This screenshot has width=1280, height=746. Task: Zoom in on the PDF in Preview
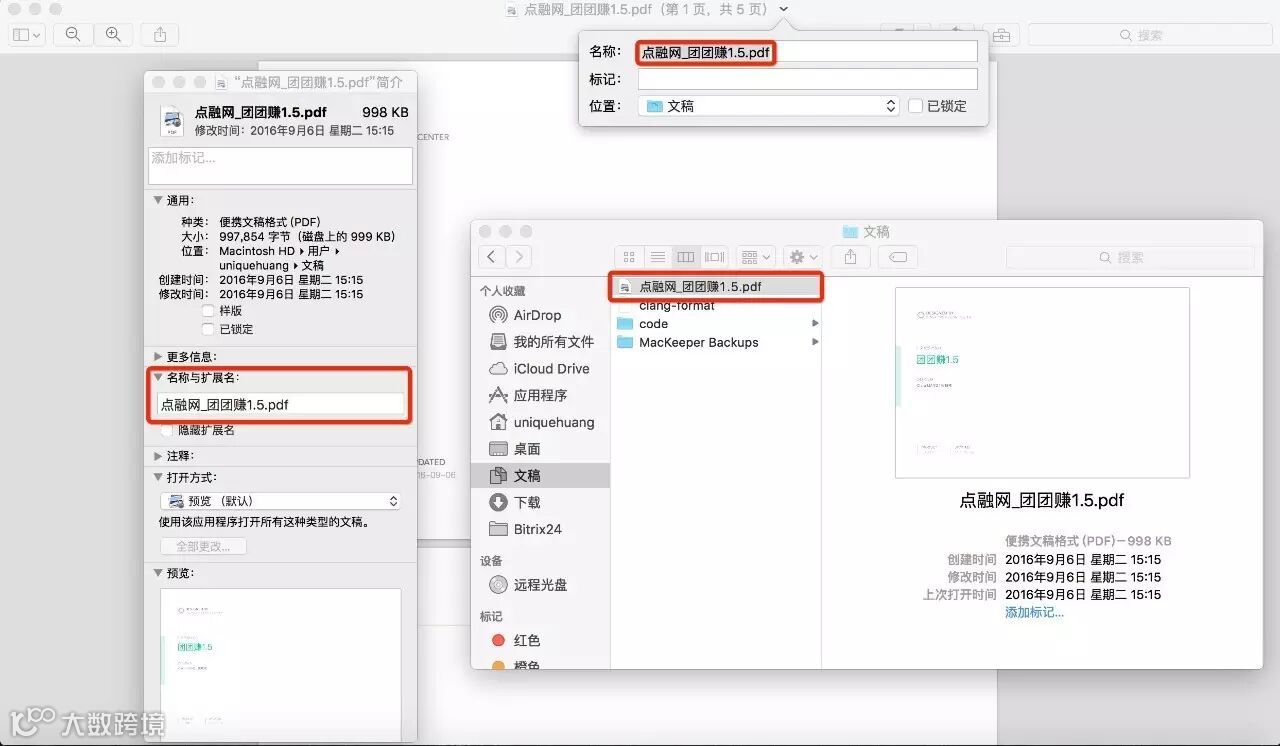[x=113, y=34]
